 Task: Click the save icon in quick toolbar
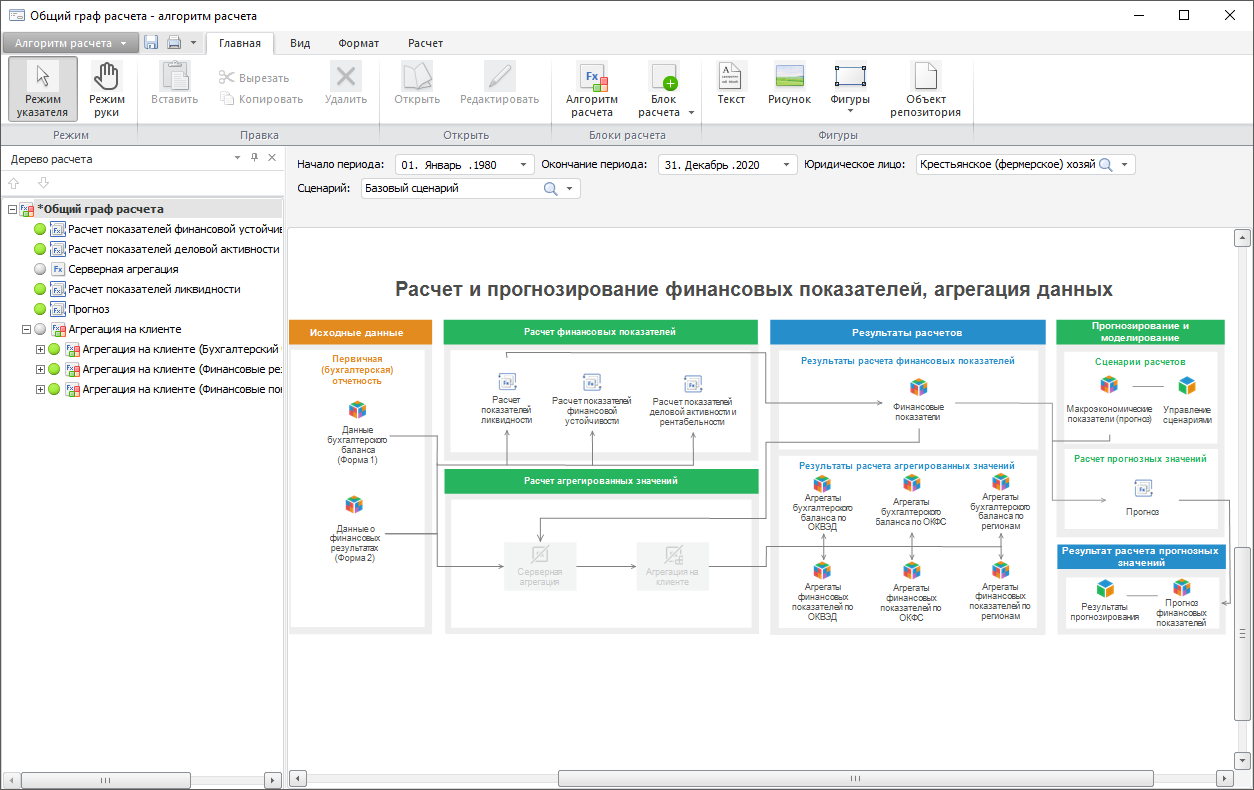tap(152, 43)
